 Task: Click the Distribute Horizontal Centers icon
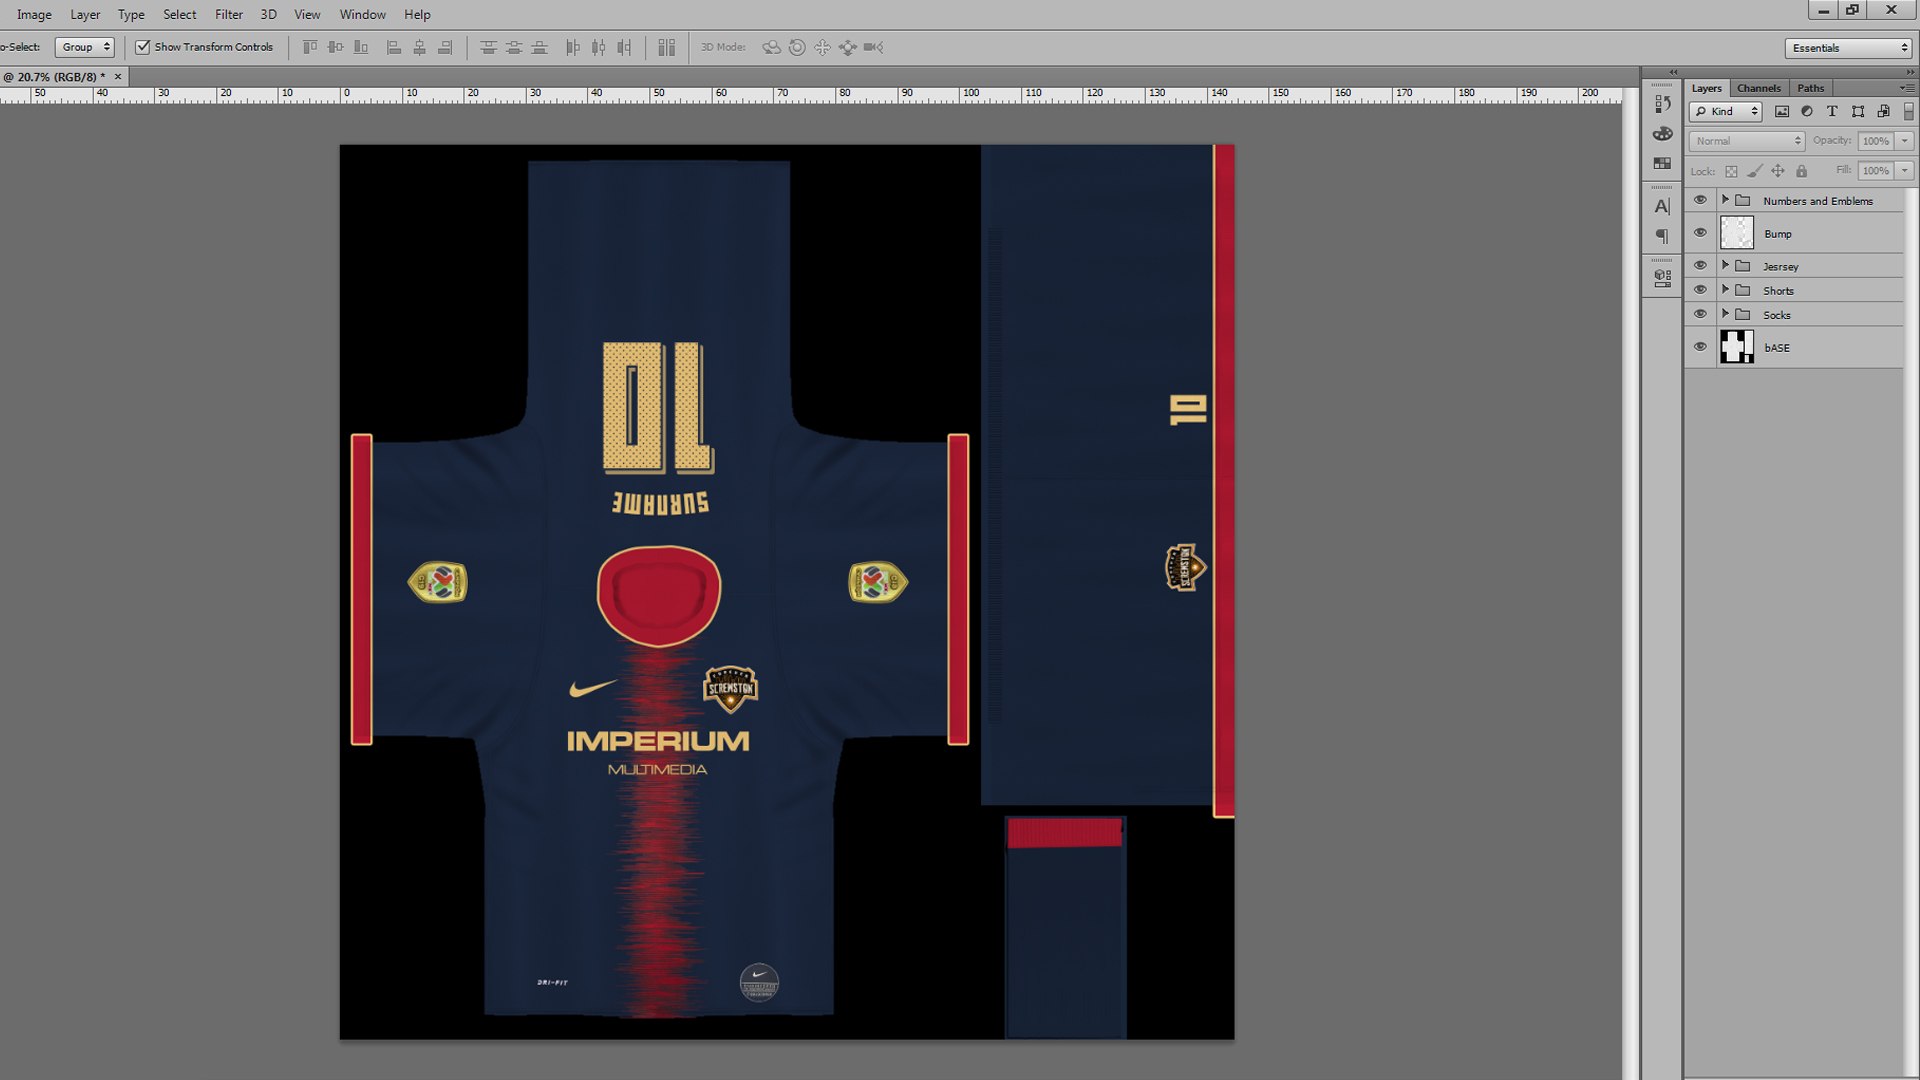click(x=598, y=47)
